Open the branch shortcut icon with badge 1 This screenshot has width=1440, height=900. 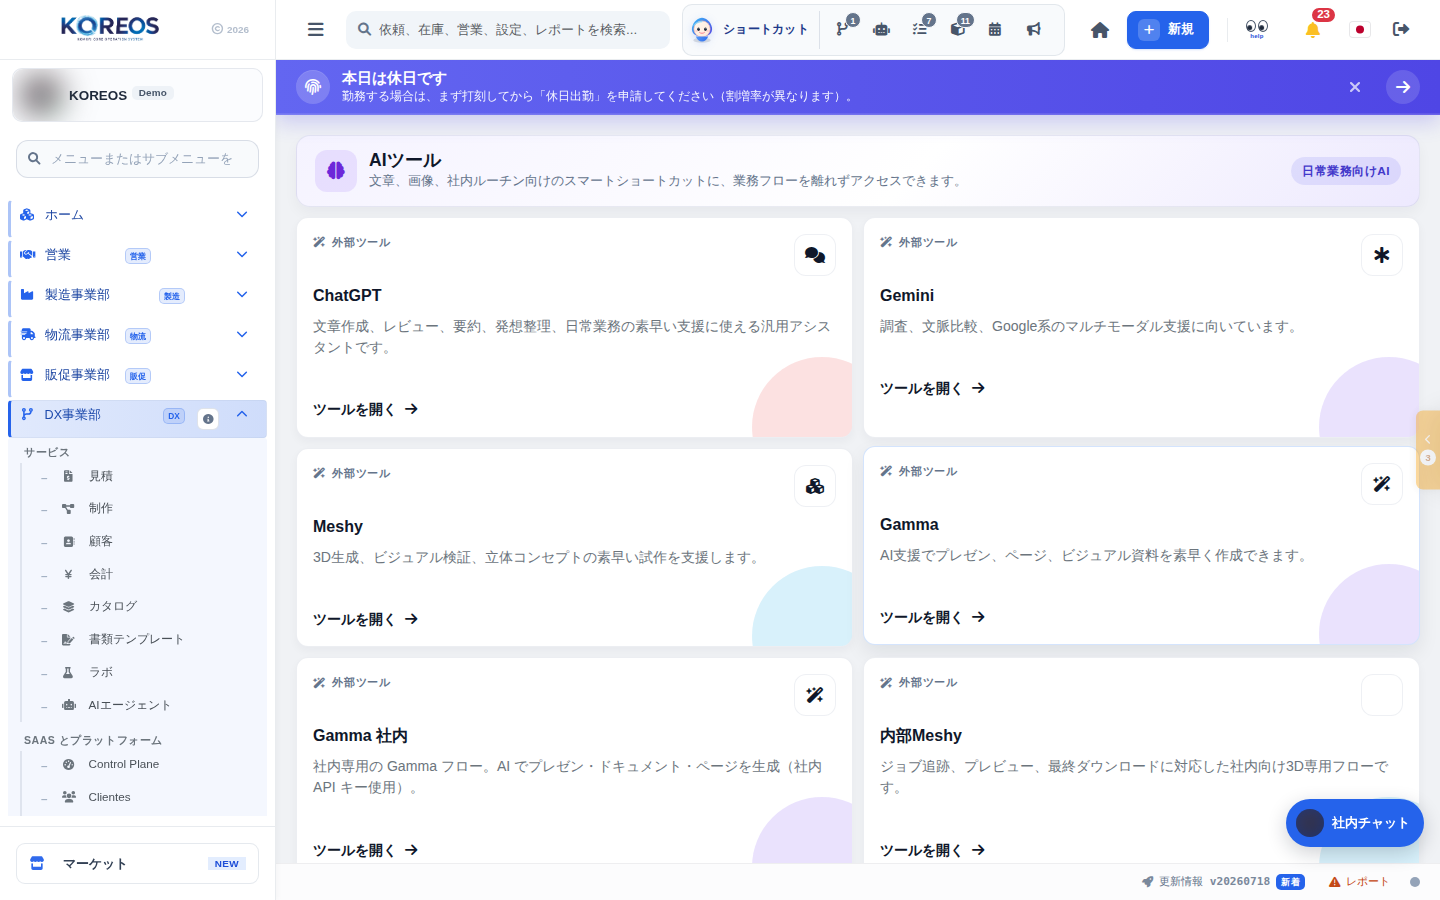tap(842, 30)
